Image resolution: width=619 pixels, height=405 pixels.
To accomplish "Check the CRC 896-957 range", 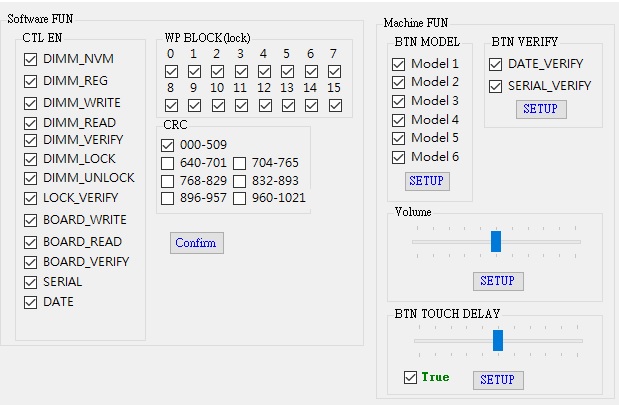I will coord(168,198).
